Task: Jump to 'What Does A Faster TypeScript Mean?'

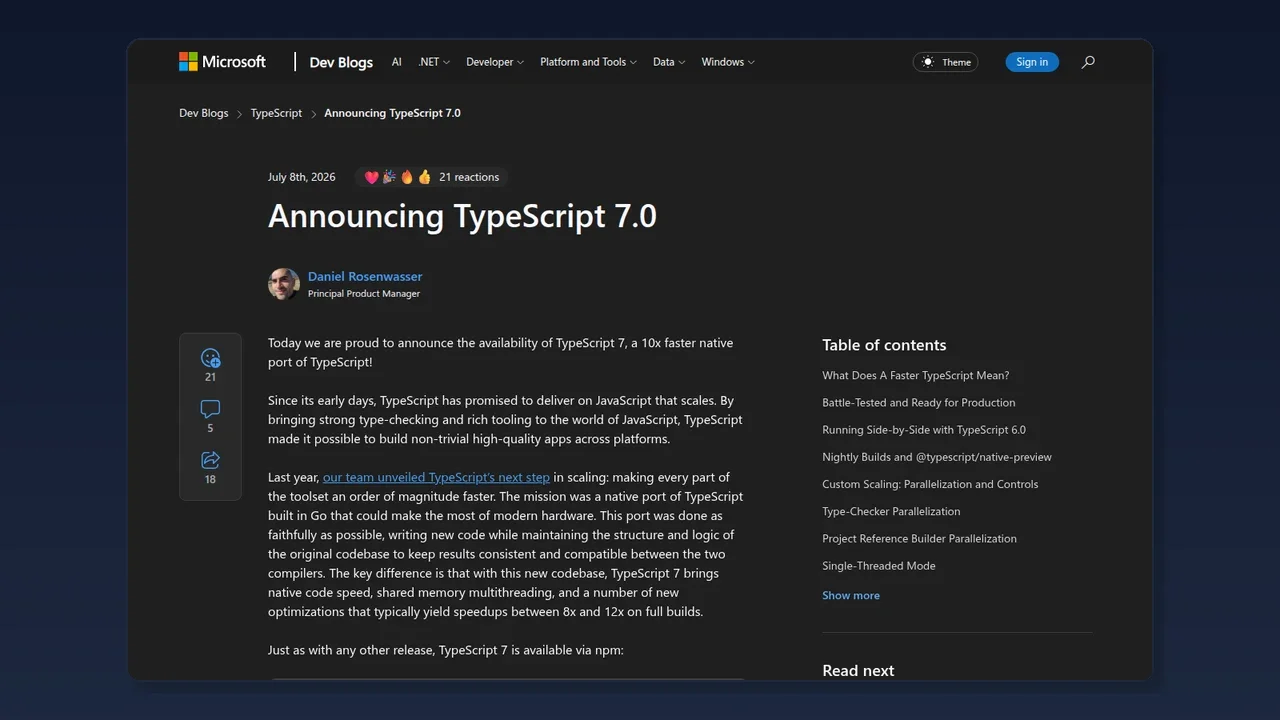Action: point(916,375)
